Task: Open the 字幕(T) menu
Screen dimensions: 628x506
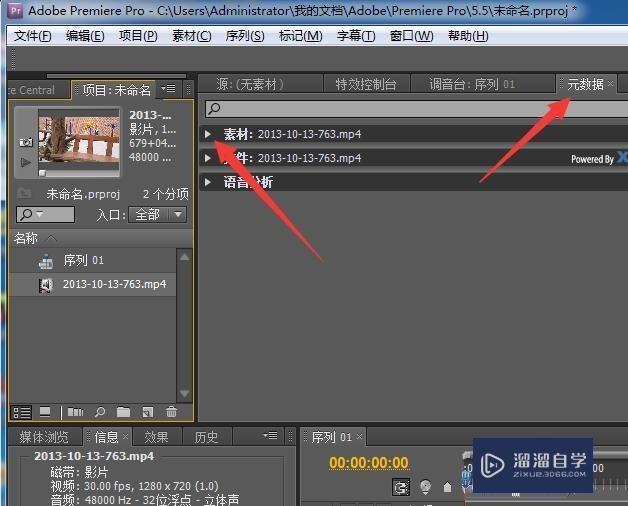Action: 356,36
